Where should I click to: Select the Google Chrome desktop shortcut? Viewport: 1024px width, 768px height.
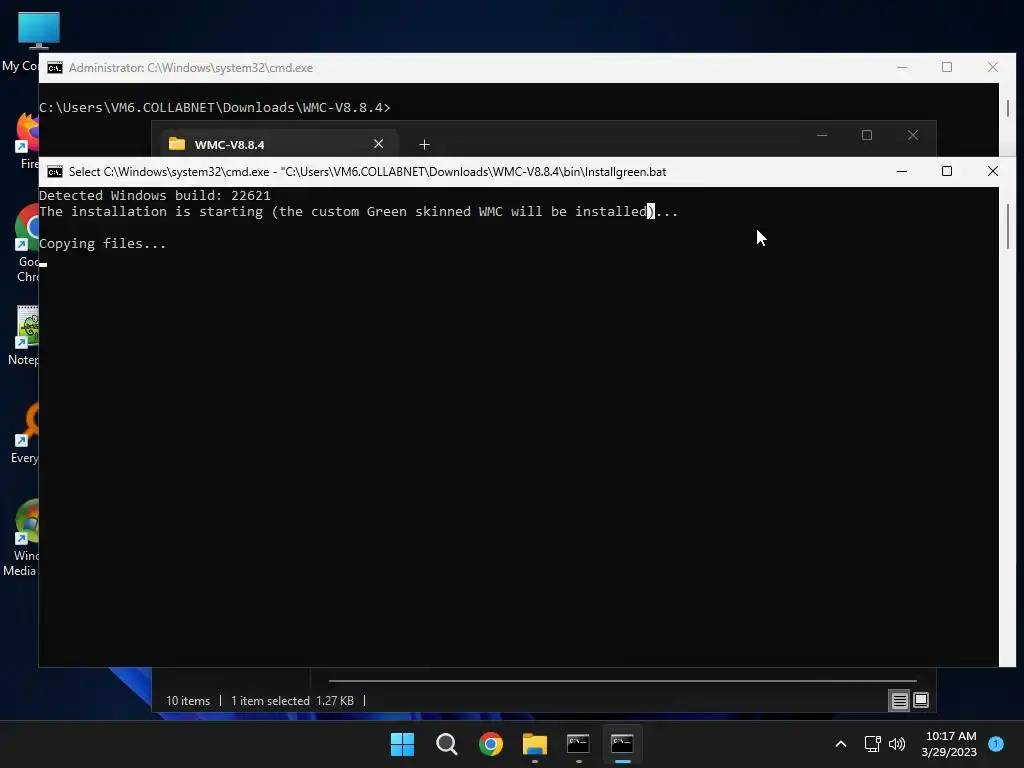(x=27, y=242)
